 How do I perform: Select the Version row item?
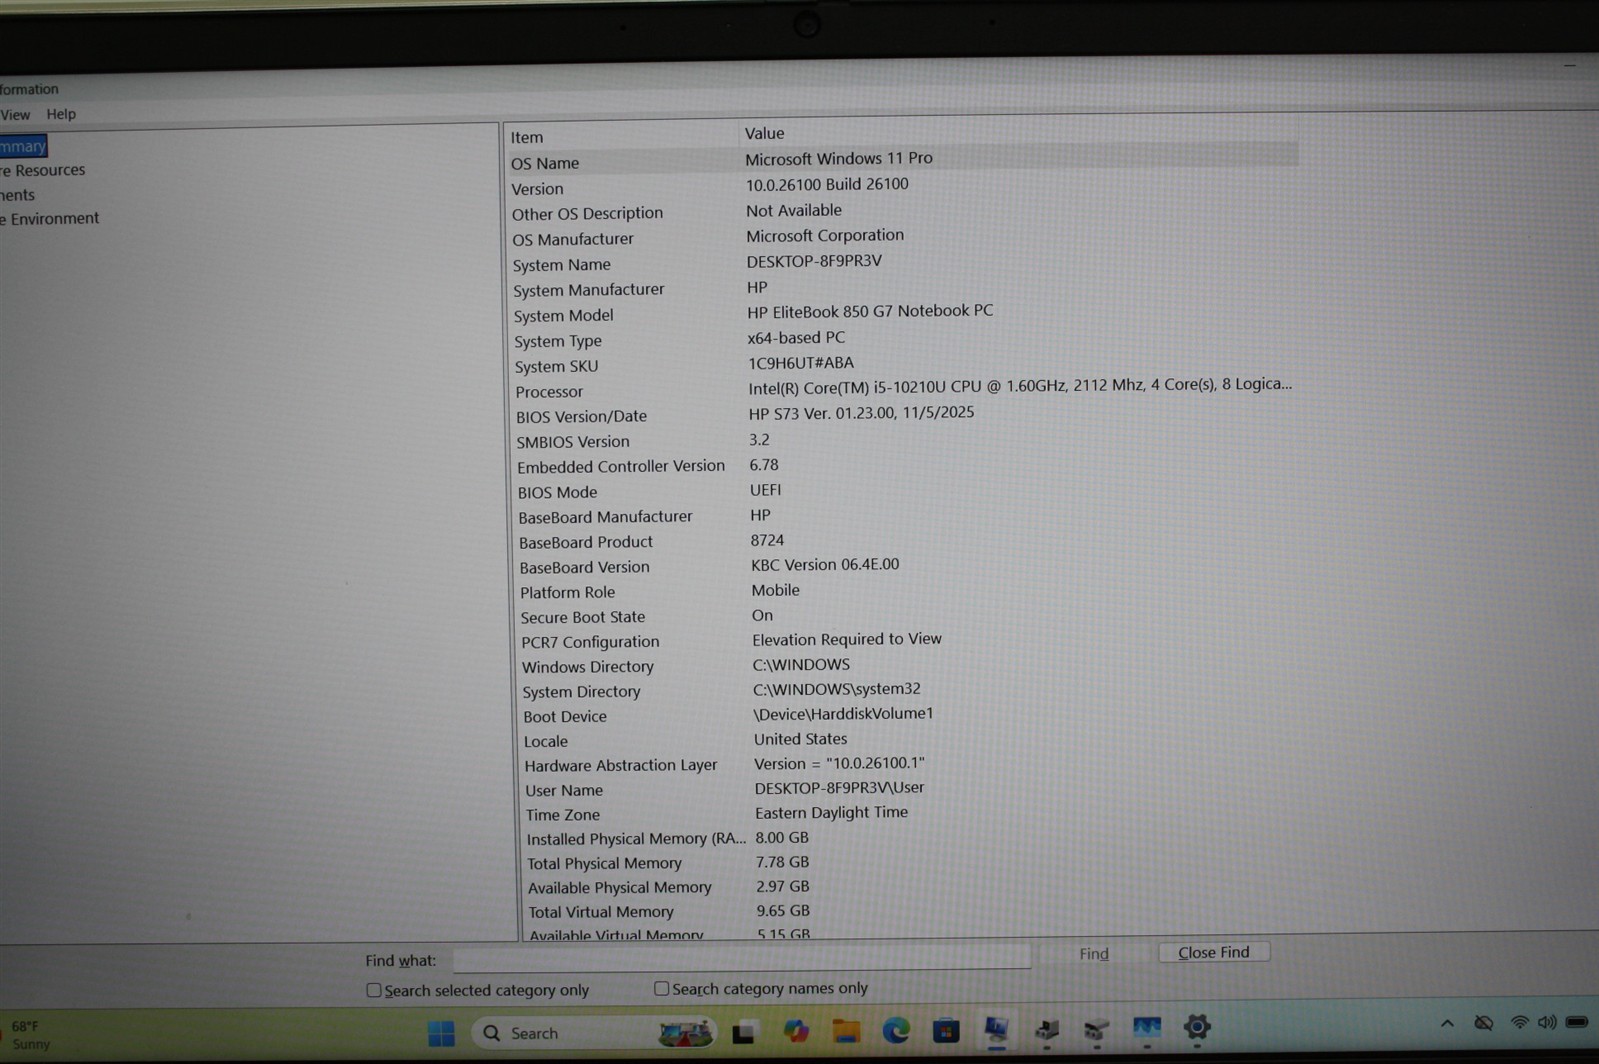pos(537,189)
